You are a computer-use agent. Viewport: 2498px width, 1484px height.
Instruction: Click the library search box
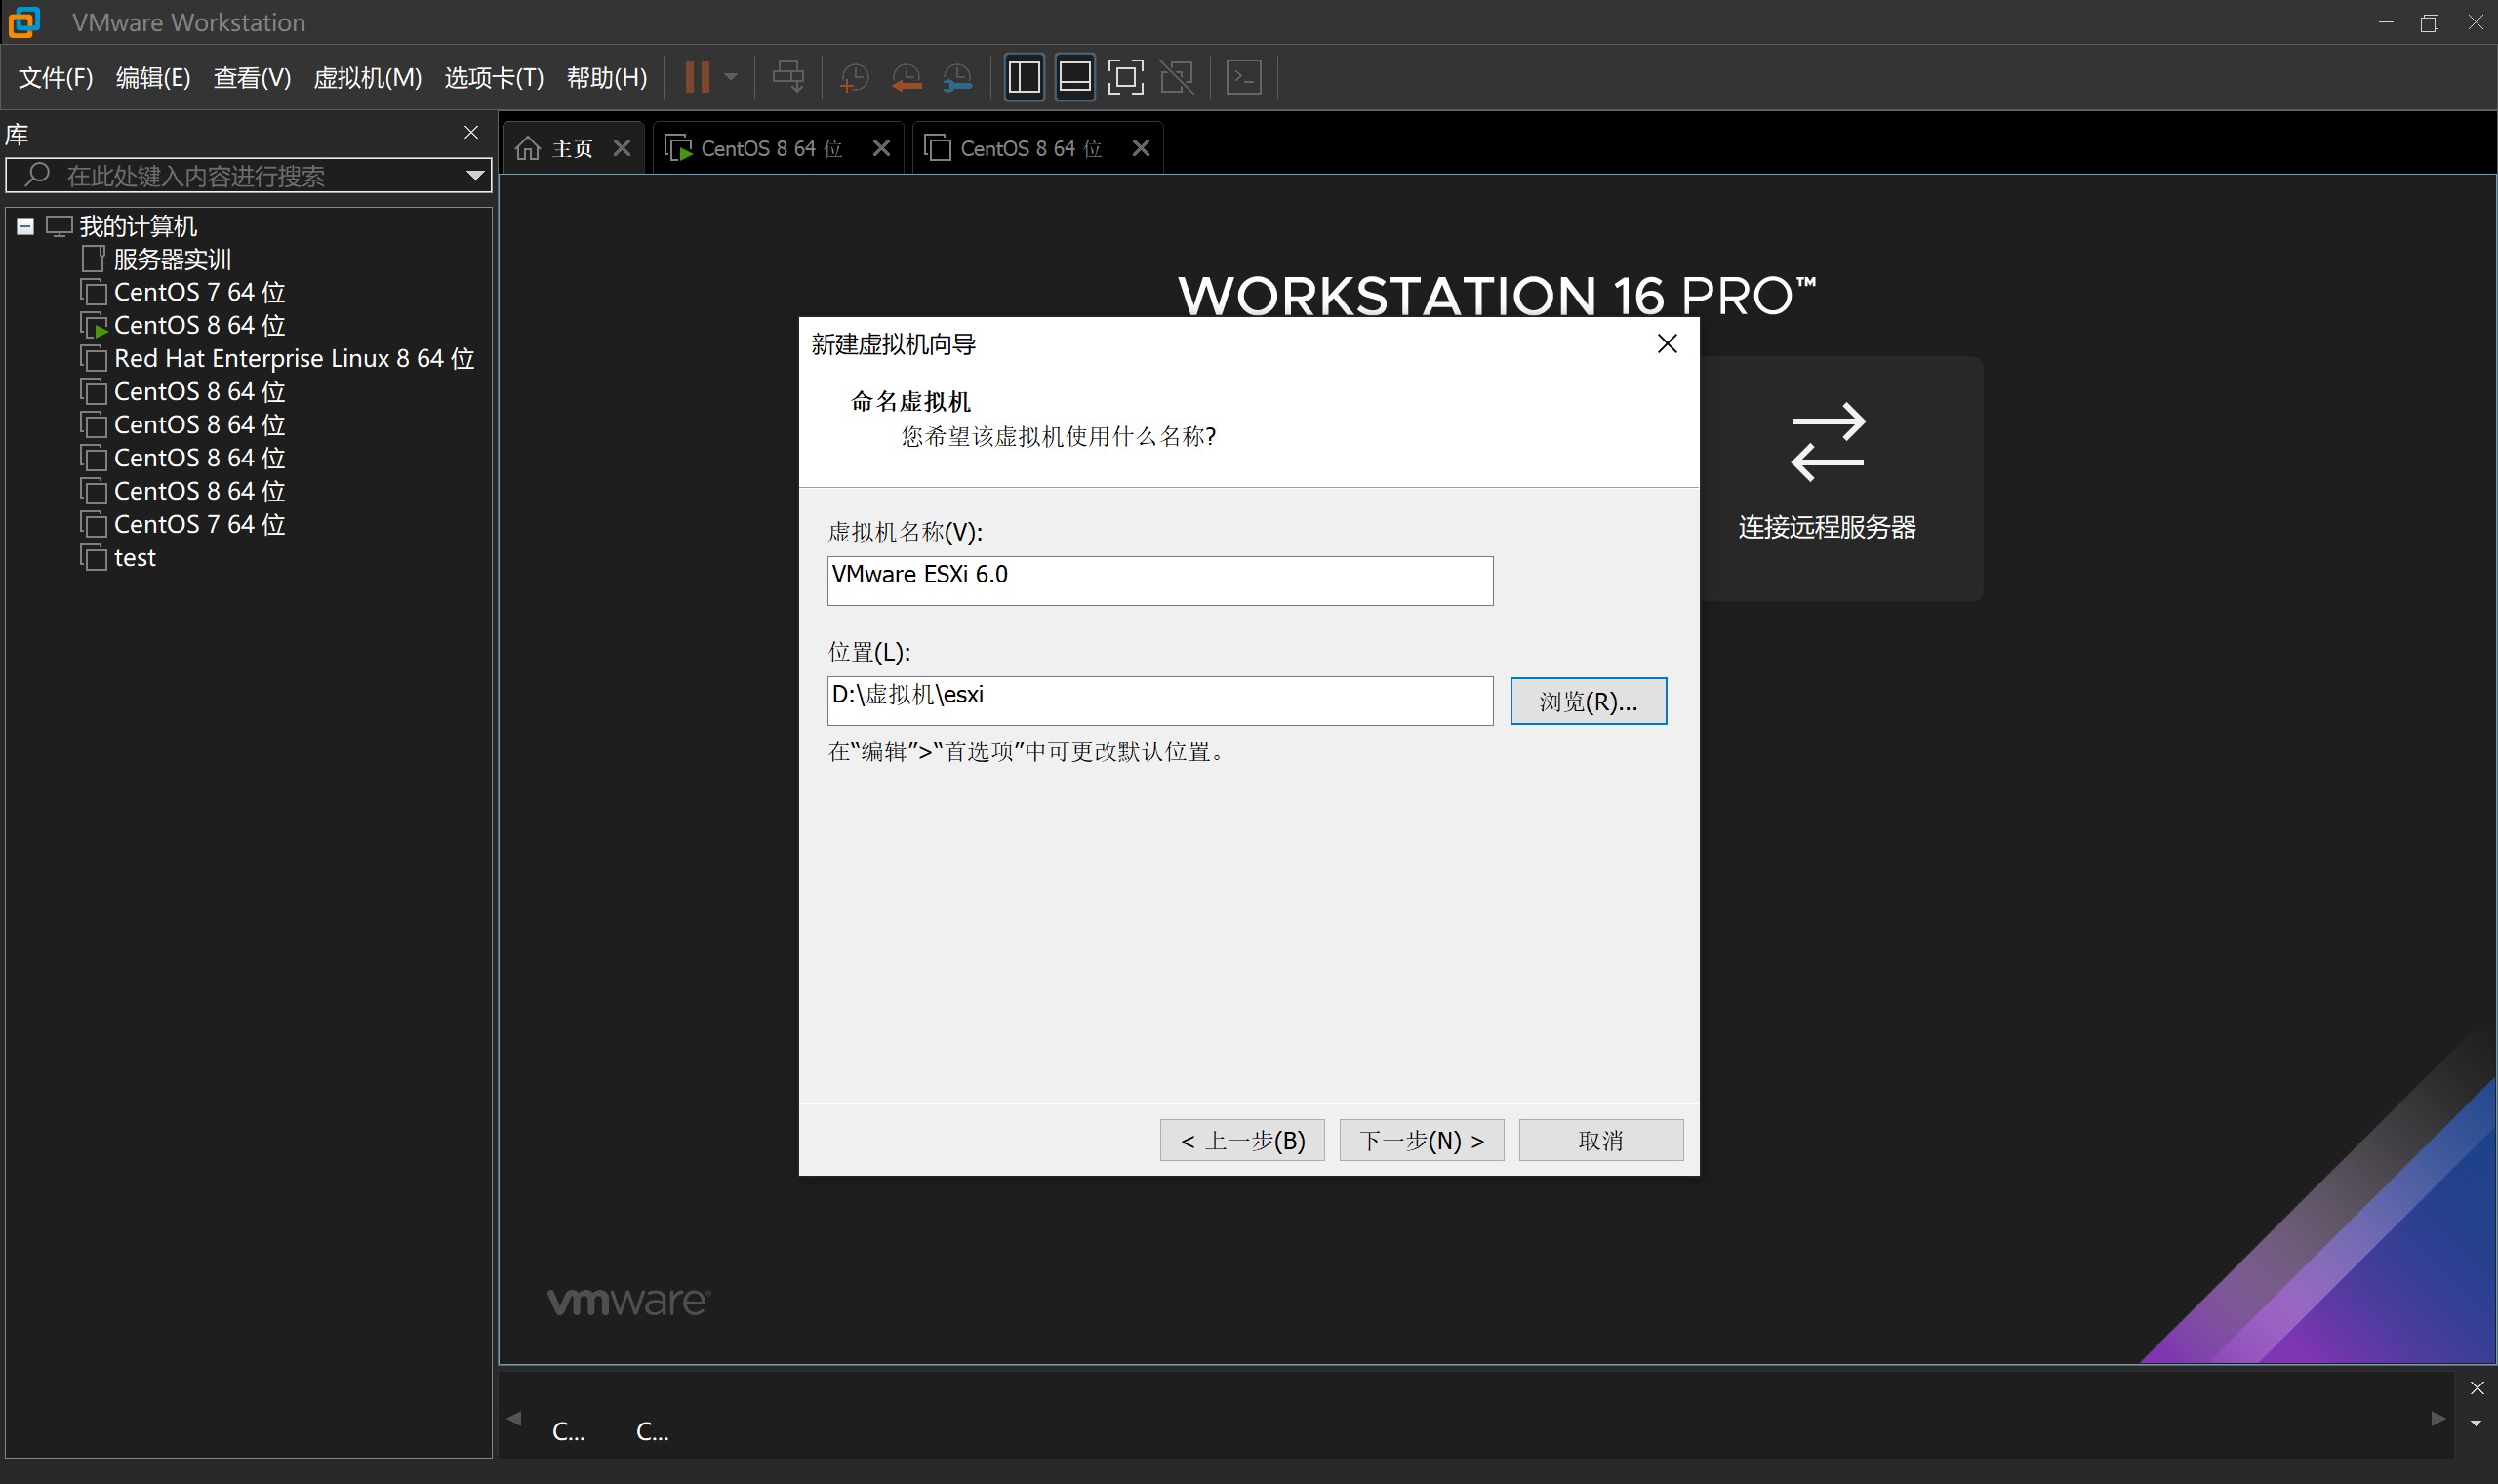click(x=250, y=176)
